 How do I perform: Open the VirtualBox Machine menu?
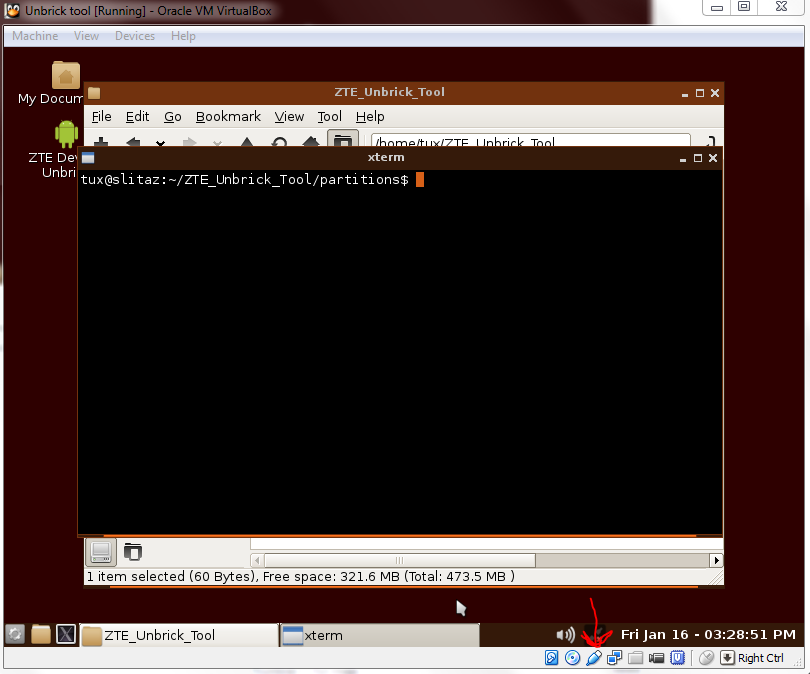click(35, 36)
